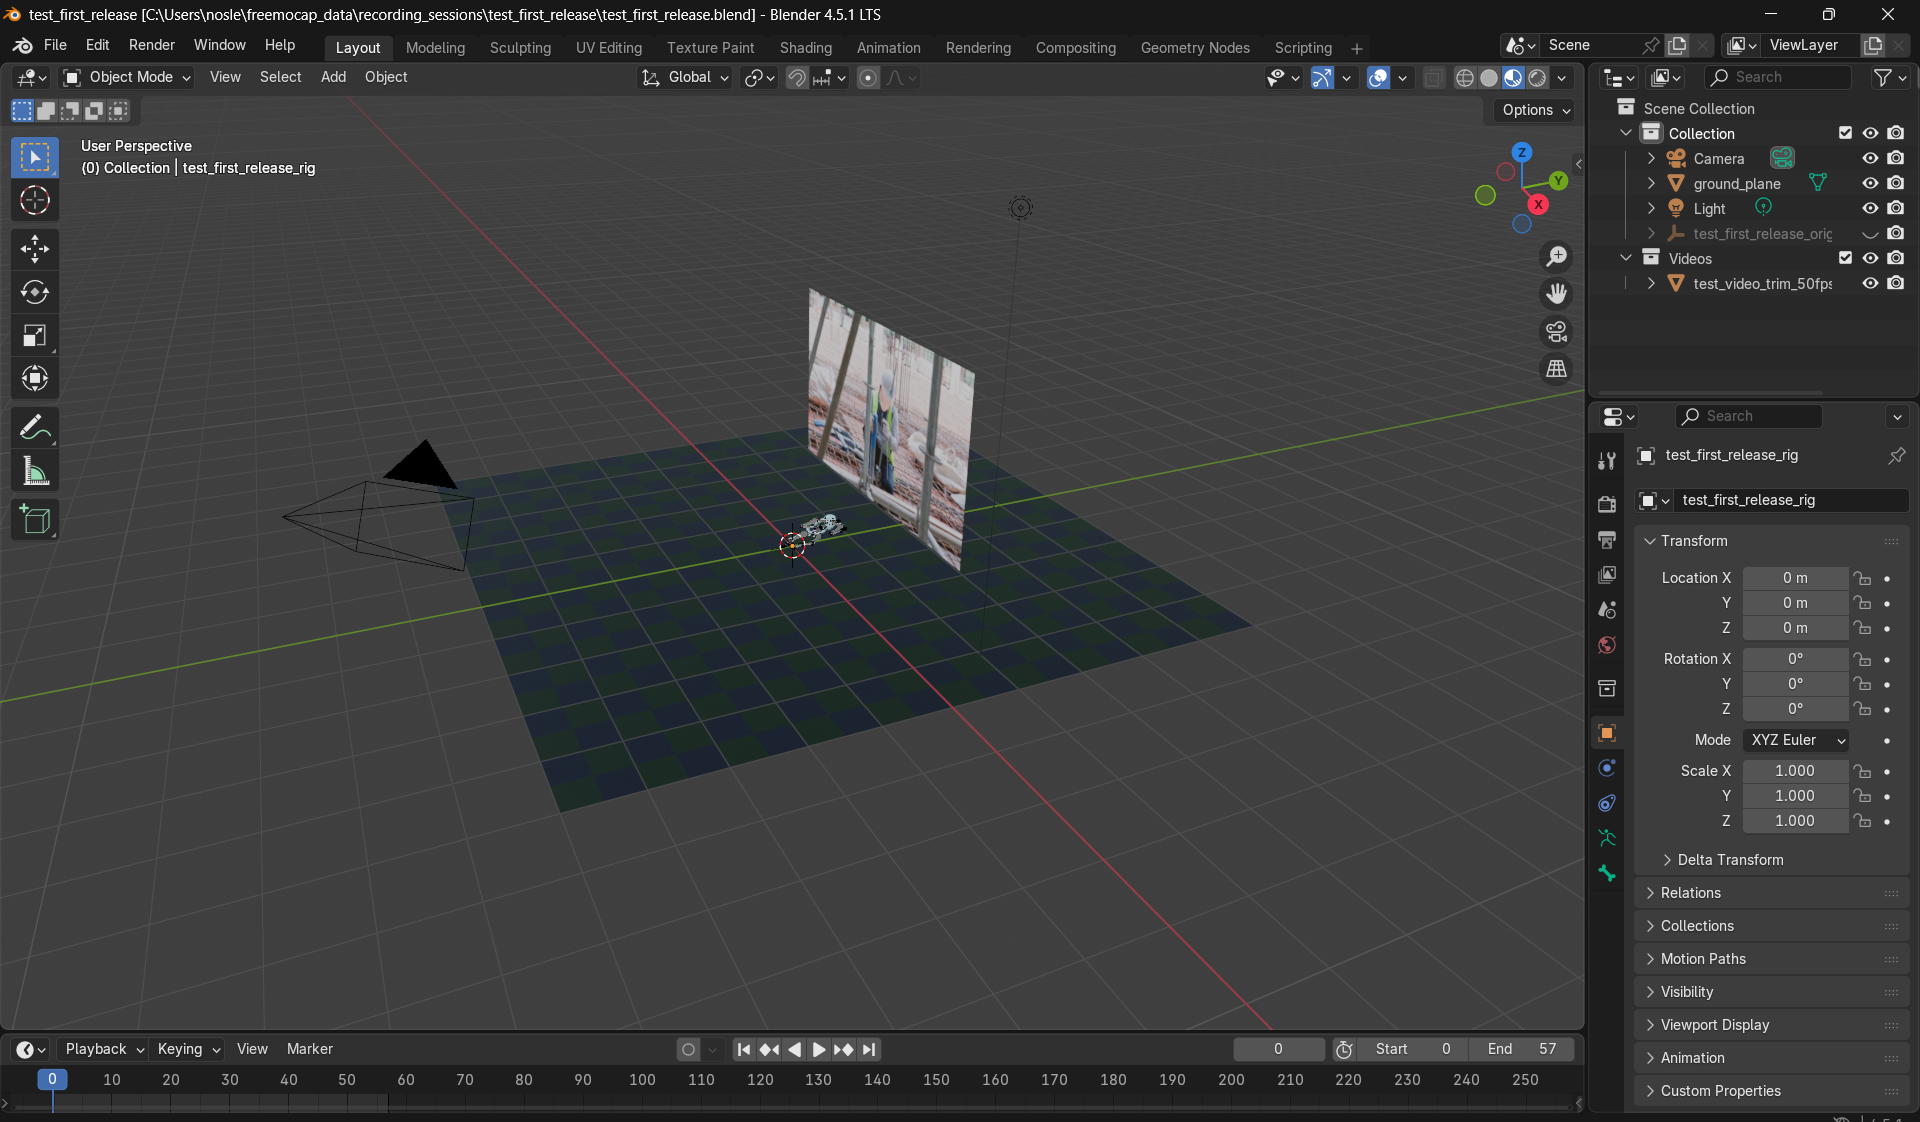The image size is (1920, 1122).
Task: Click the viewport zoom magnifier icon
Action: pos(1557,257)
